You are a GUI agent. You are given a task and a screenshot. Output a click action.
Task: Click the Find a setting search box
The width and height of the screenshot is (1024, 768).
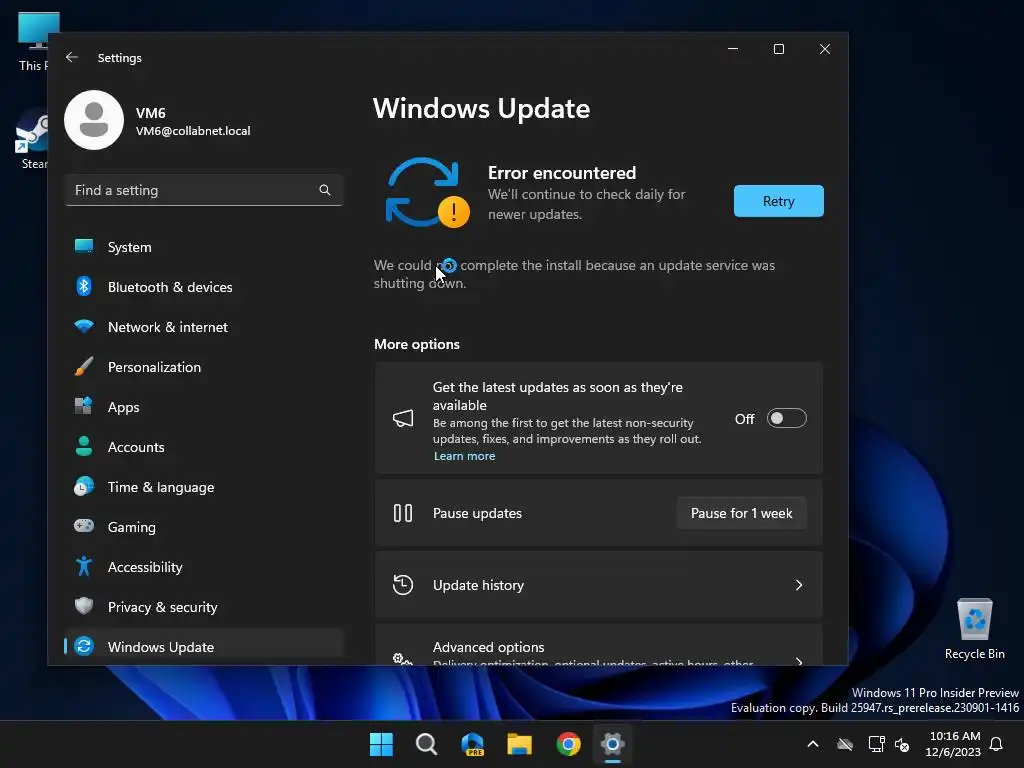[204, 190]
